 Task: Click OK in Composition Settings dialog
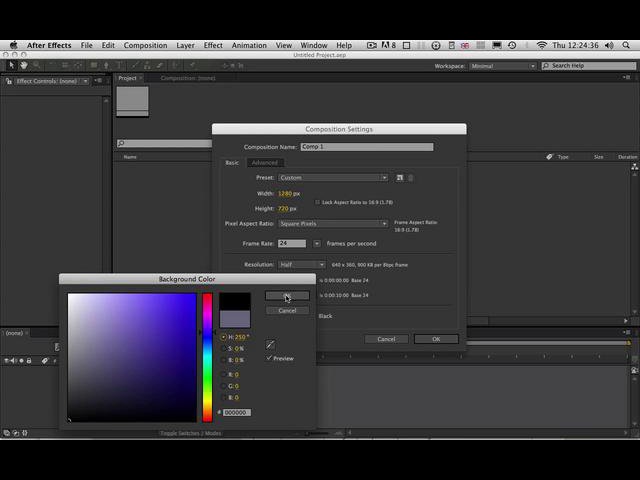coord(436,339)
